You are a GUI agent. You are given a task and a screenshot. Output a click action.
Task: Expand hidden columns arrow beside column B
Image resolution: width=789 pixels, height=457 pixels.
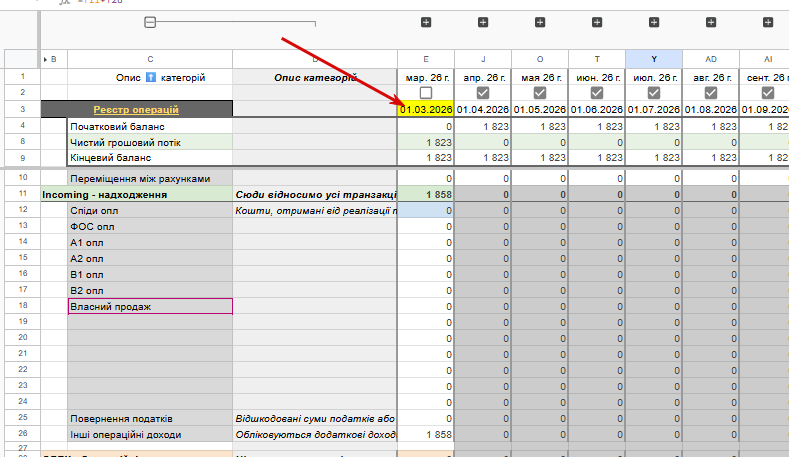(45, 59)
